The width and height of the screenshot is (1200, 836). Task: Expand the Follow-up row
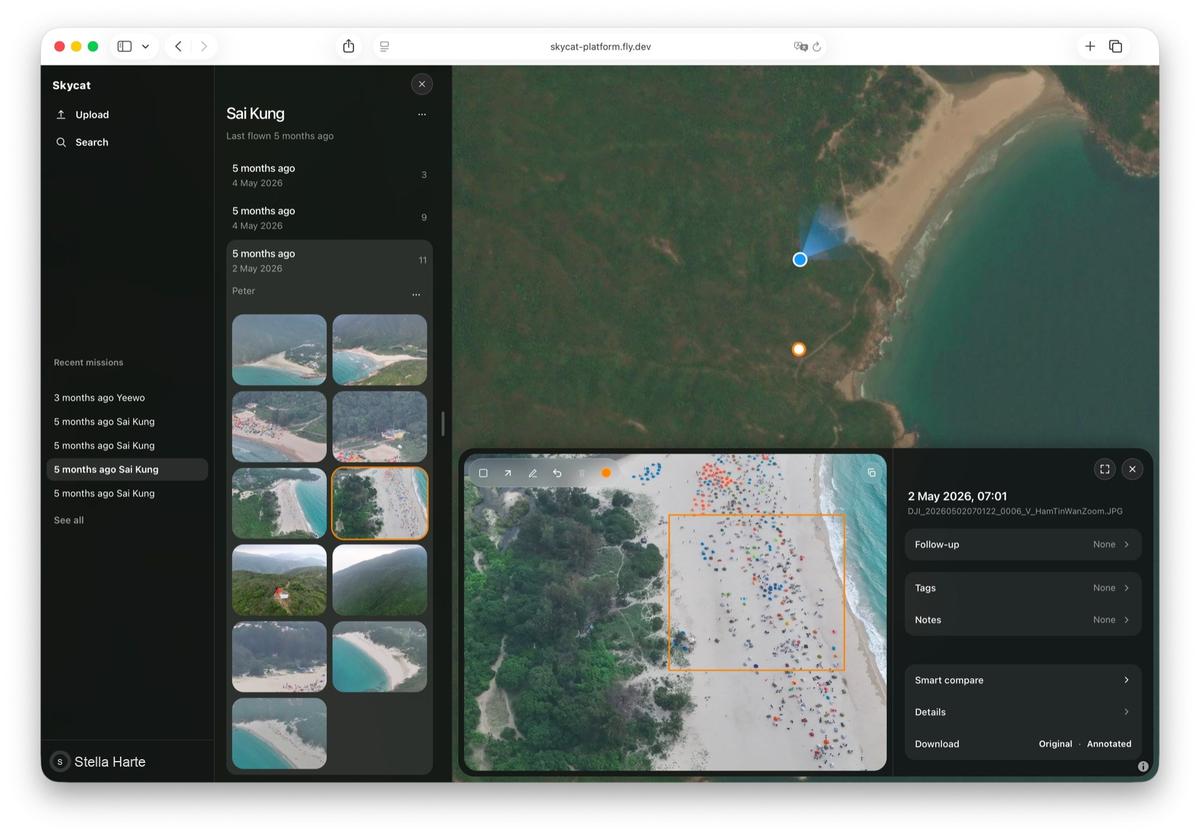(1022, 544)
